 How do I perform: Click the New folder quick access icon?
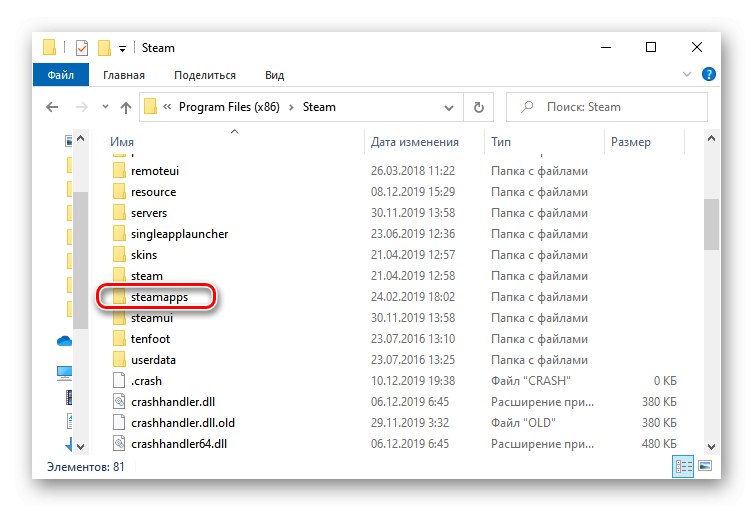104,48
